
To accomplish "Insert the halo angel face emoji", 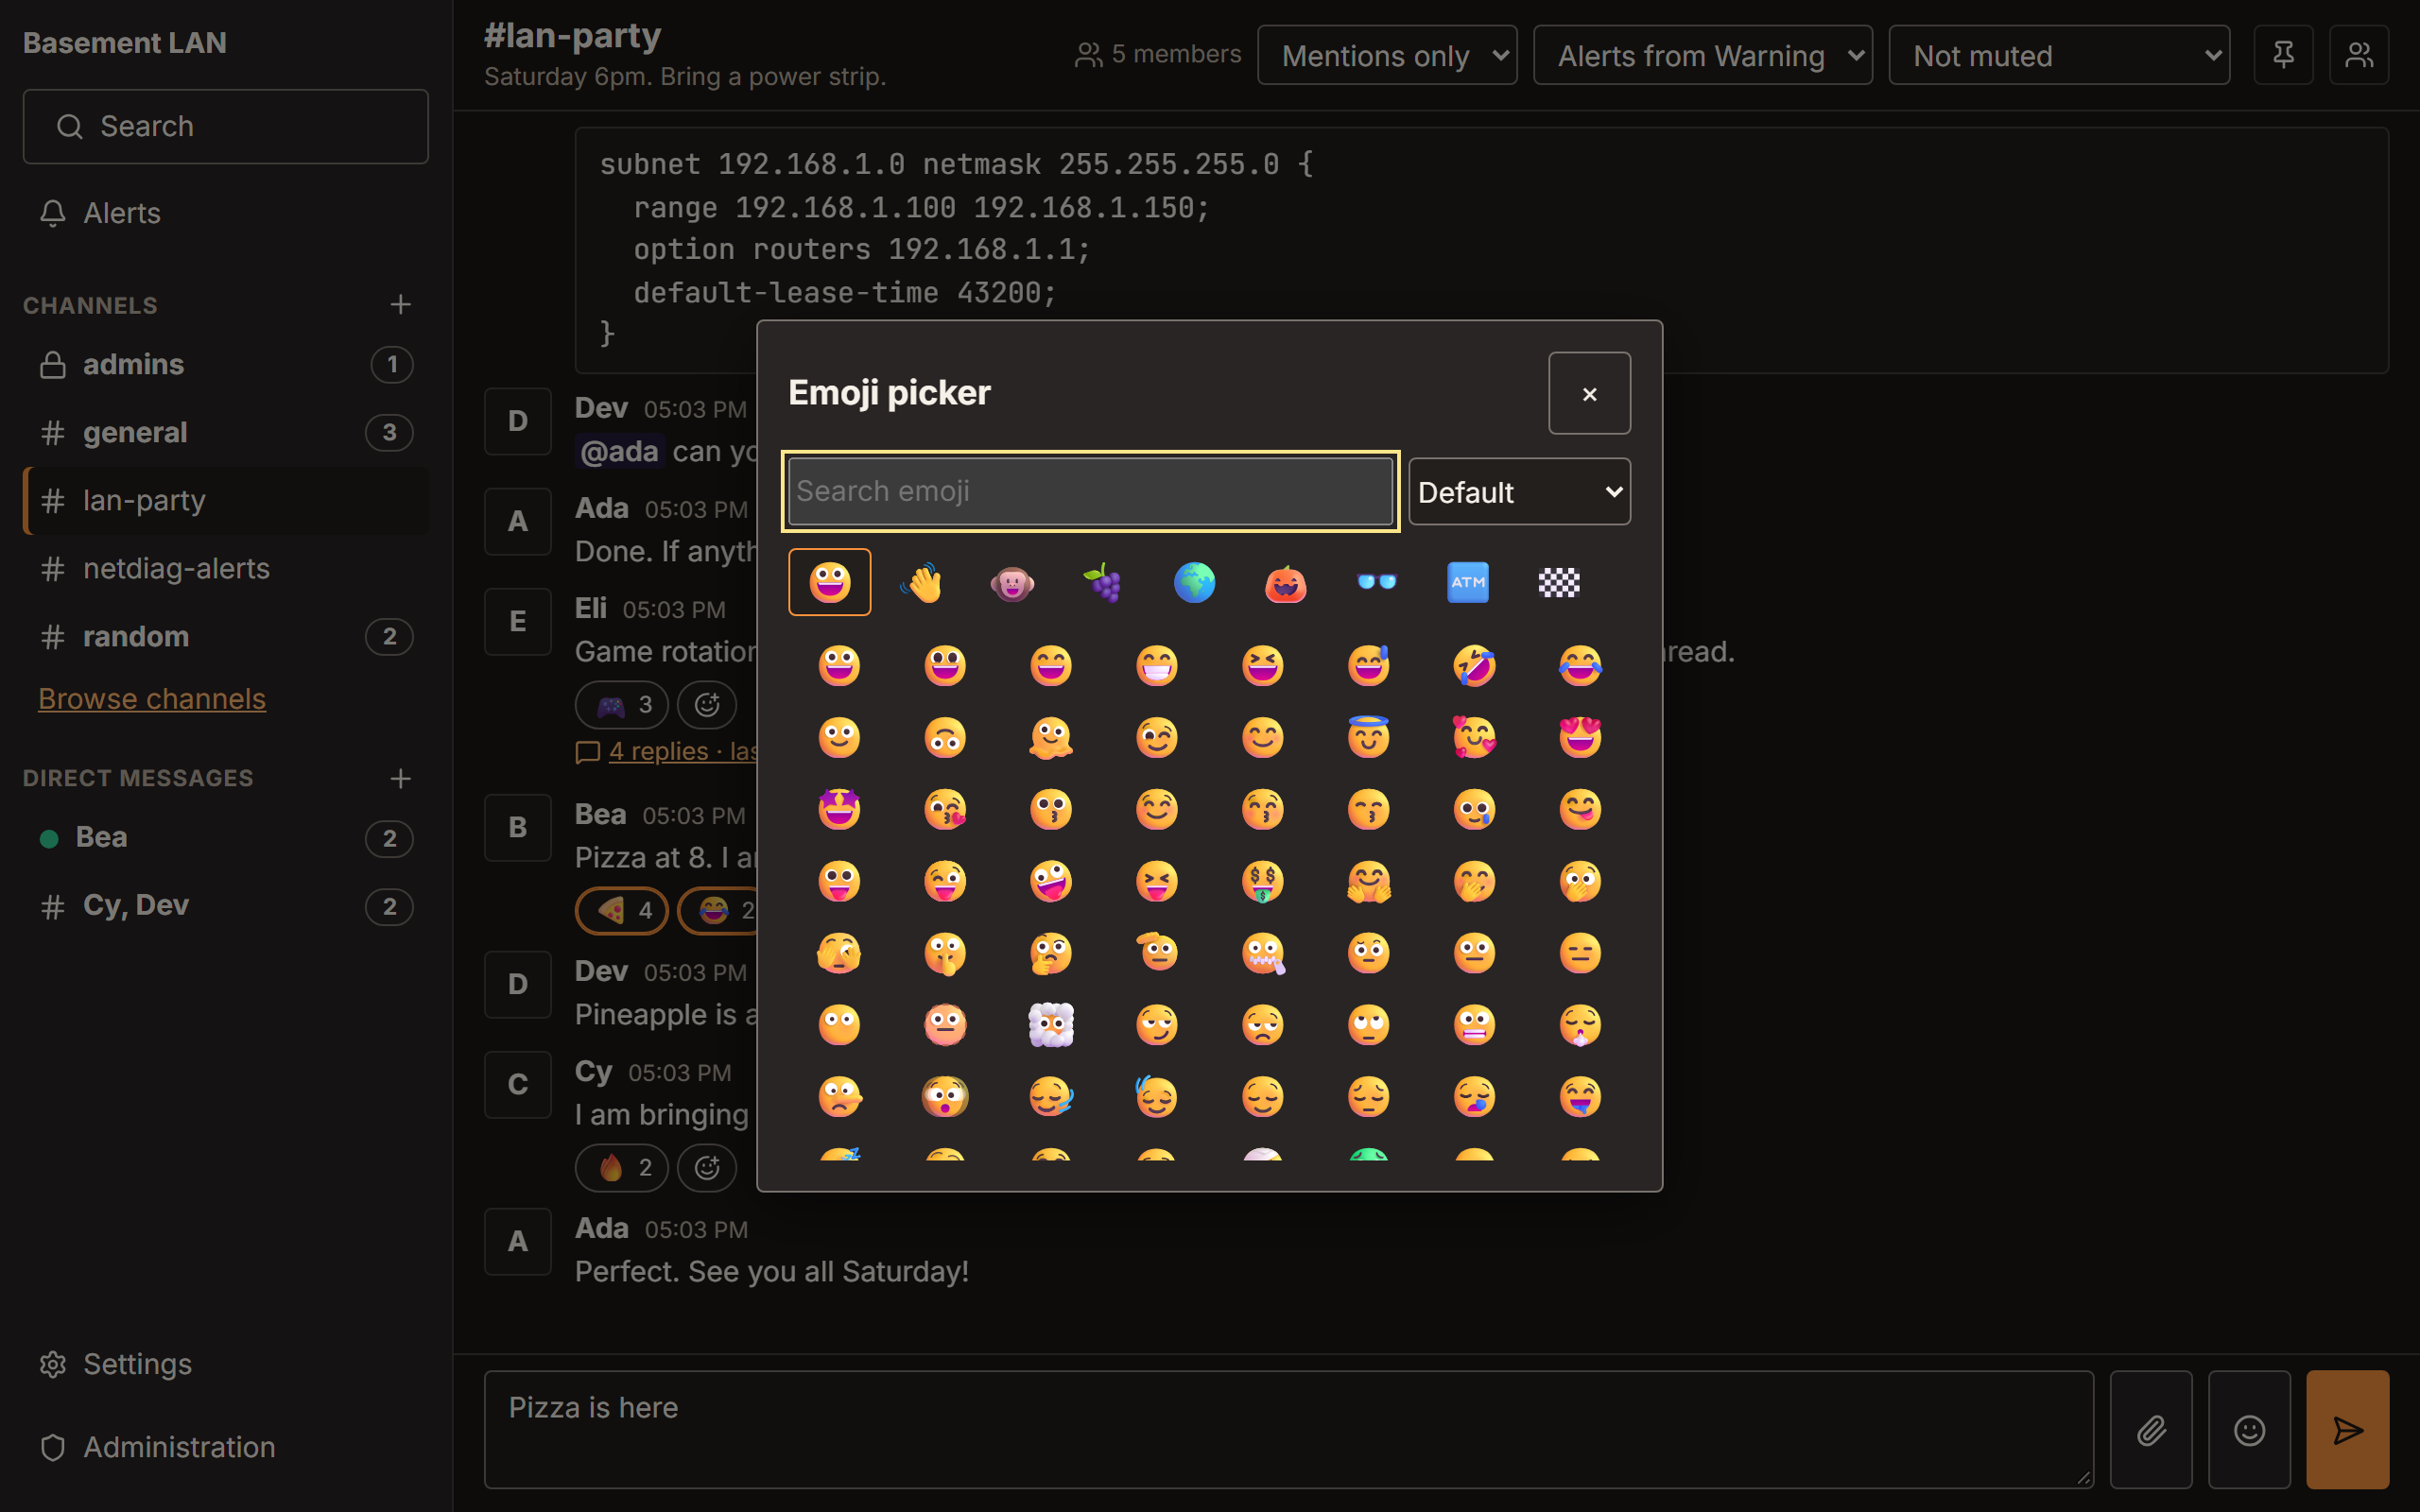I will pyautogui.click(x=1368, y=737).
